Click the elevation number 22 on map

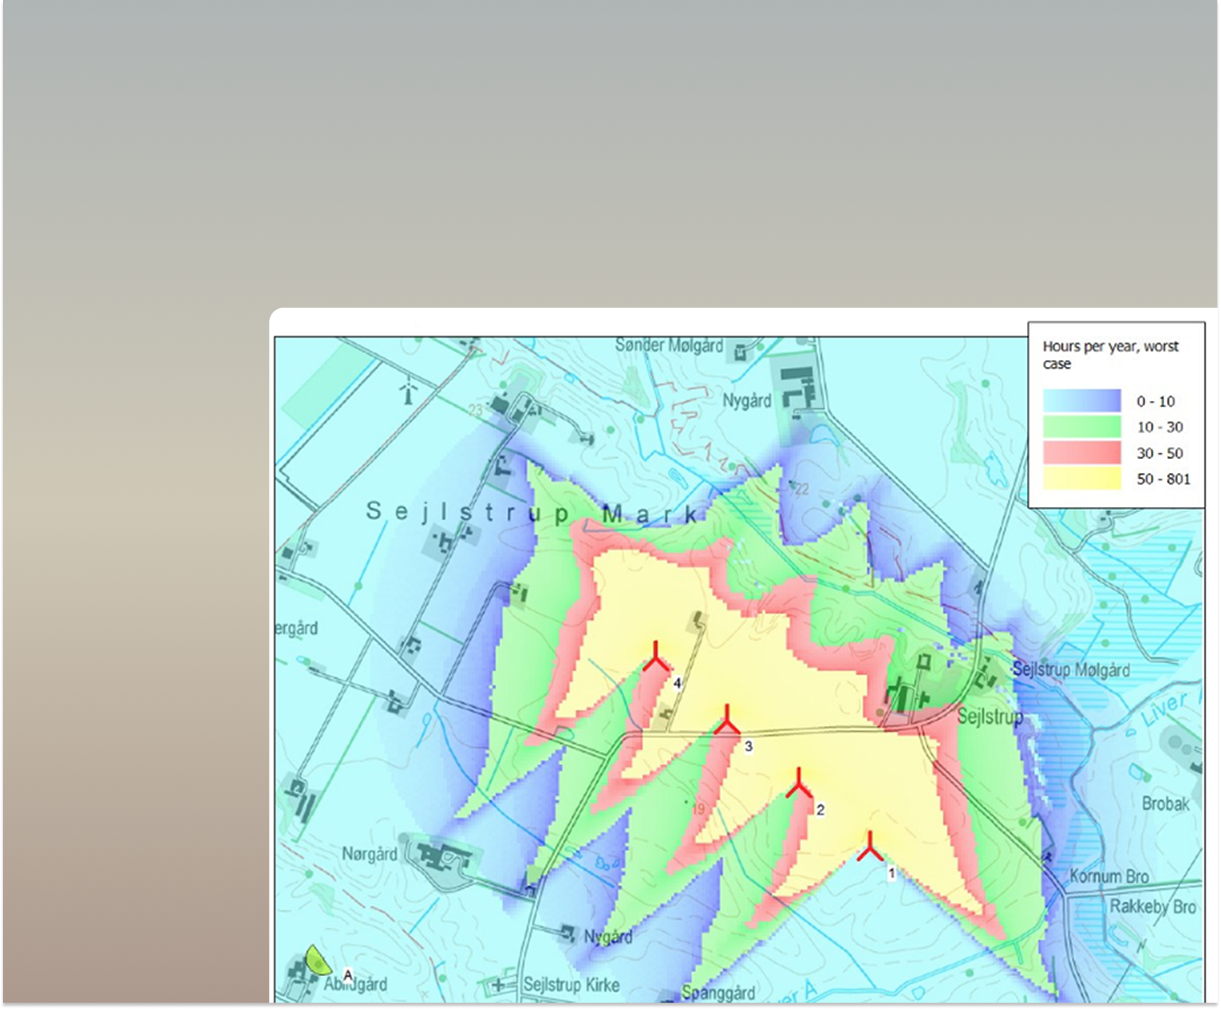pos(801,488)
